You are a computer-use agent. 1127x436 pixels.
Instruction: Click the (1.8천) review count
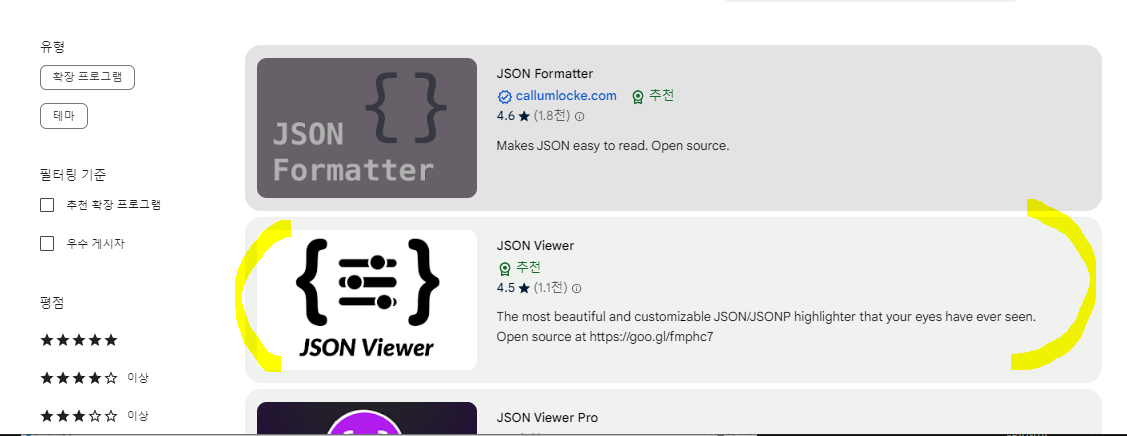point(553,116)
